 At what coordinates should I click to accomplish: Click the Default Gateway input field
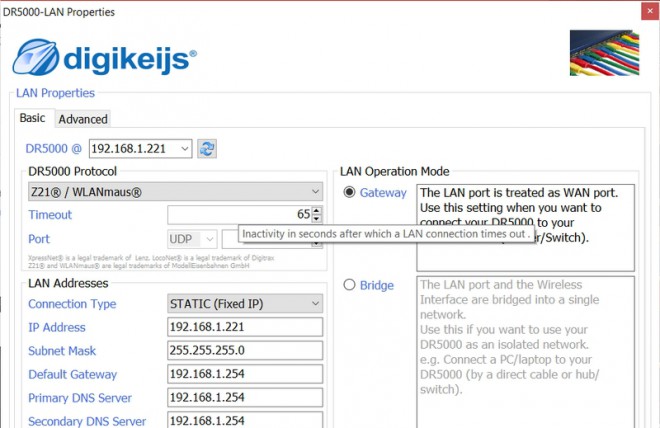tap(245, 374)
